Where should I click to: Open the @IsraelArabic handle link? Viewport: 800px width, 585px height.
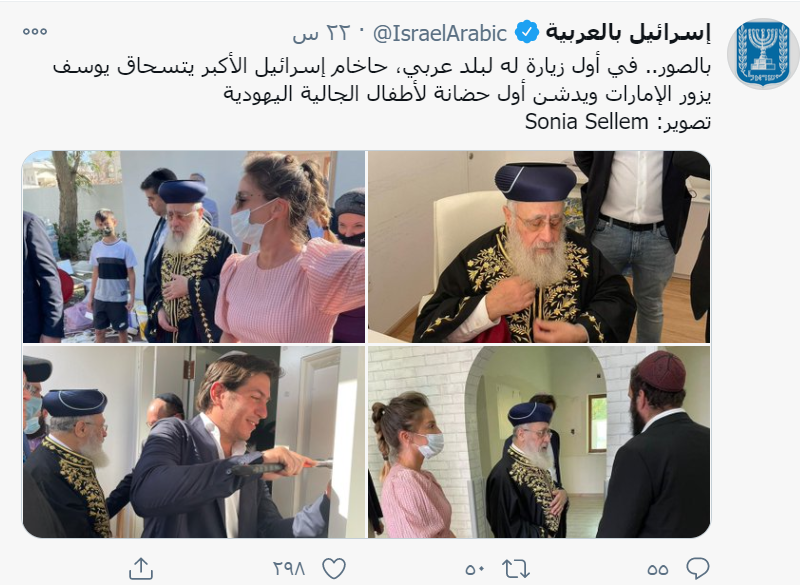(x=440, y=33)
